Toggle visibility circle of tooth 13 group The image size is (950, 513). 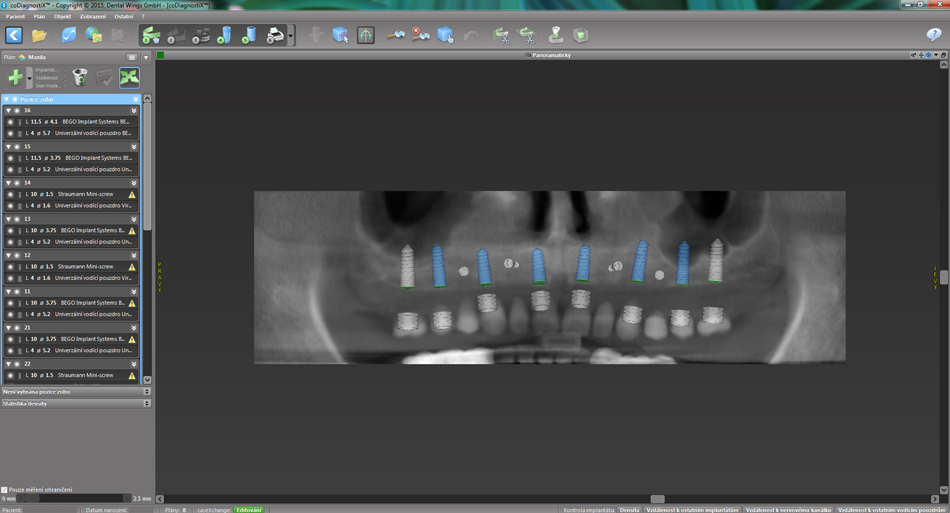pos(17,219)
